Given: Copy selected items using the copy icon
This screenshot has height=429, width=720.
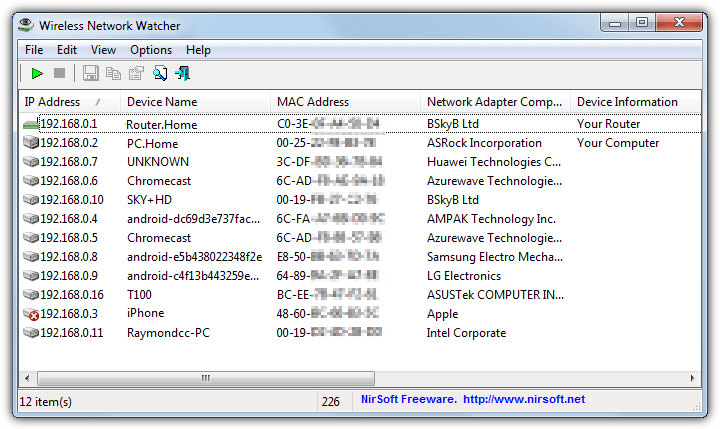Looking at the screenshot, I should point(113,73).
